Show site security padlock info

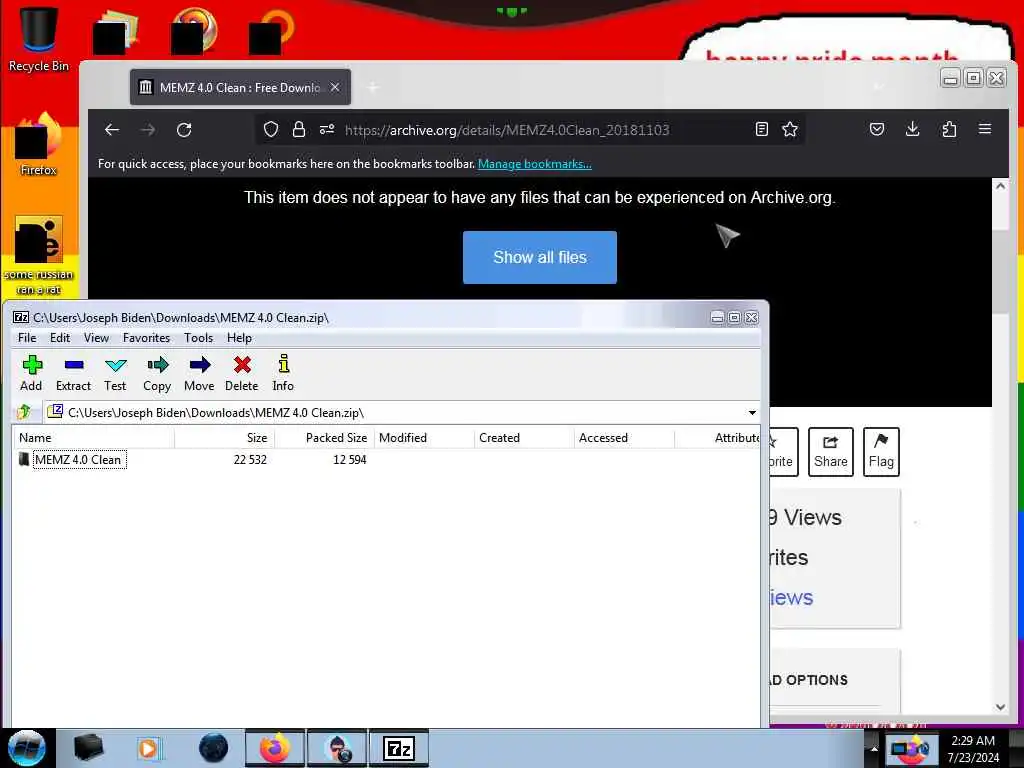[x=299, y=129]
